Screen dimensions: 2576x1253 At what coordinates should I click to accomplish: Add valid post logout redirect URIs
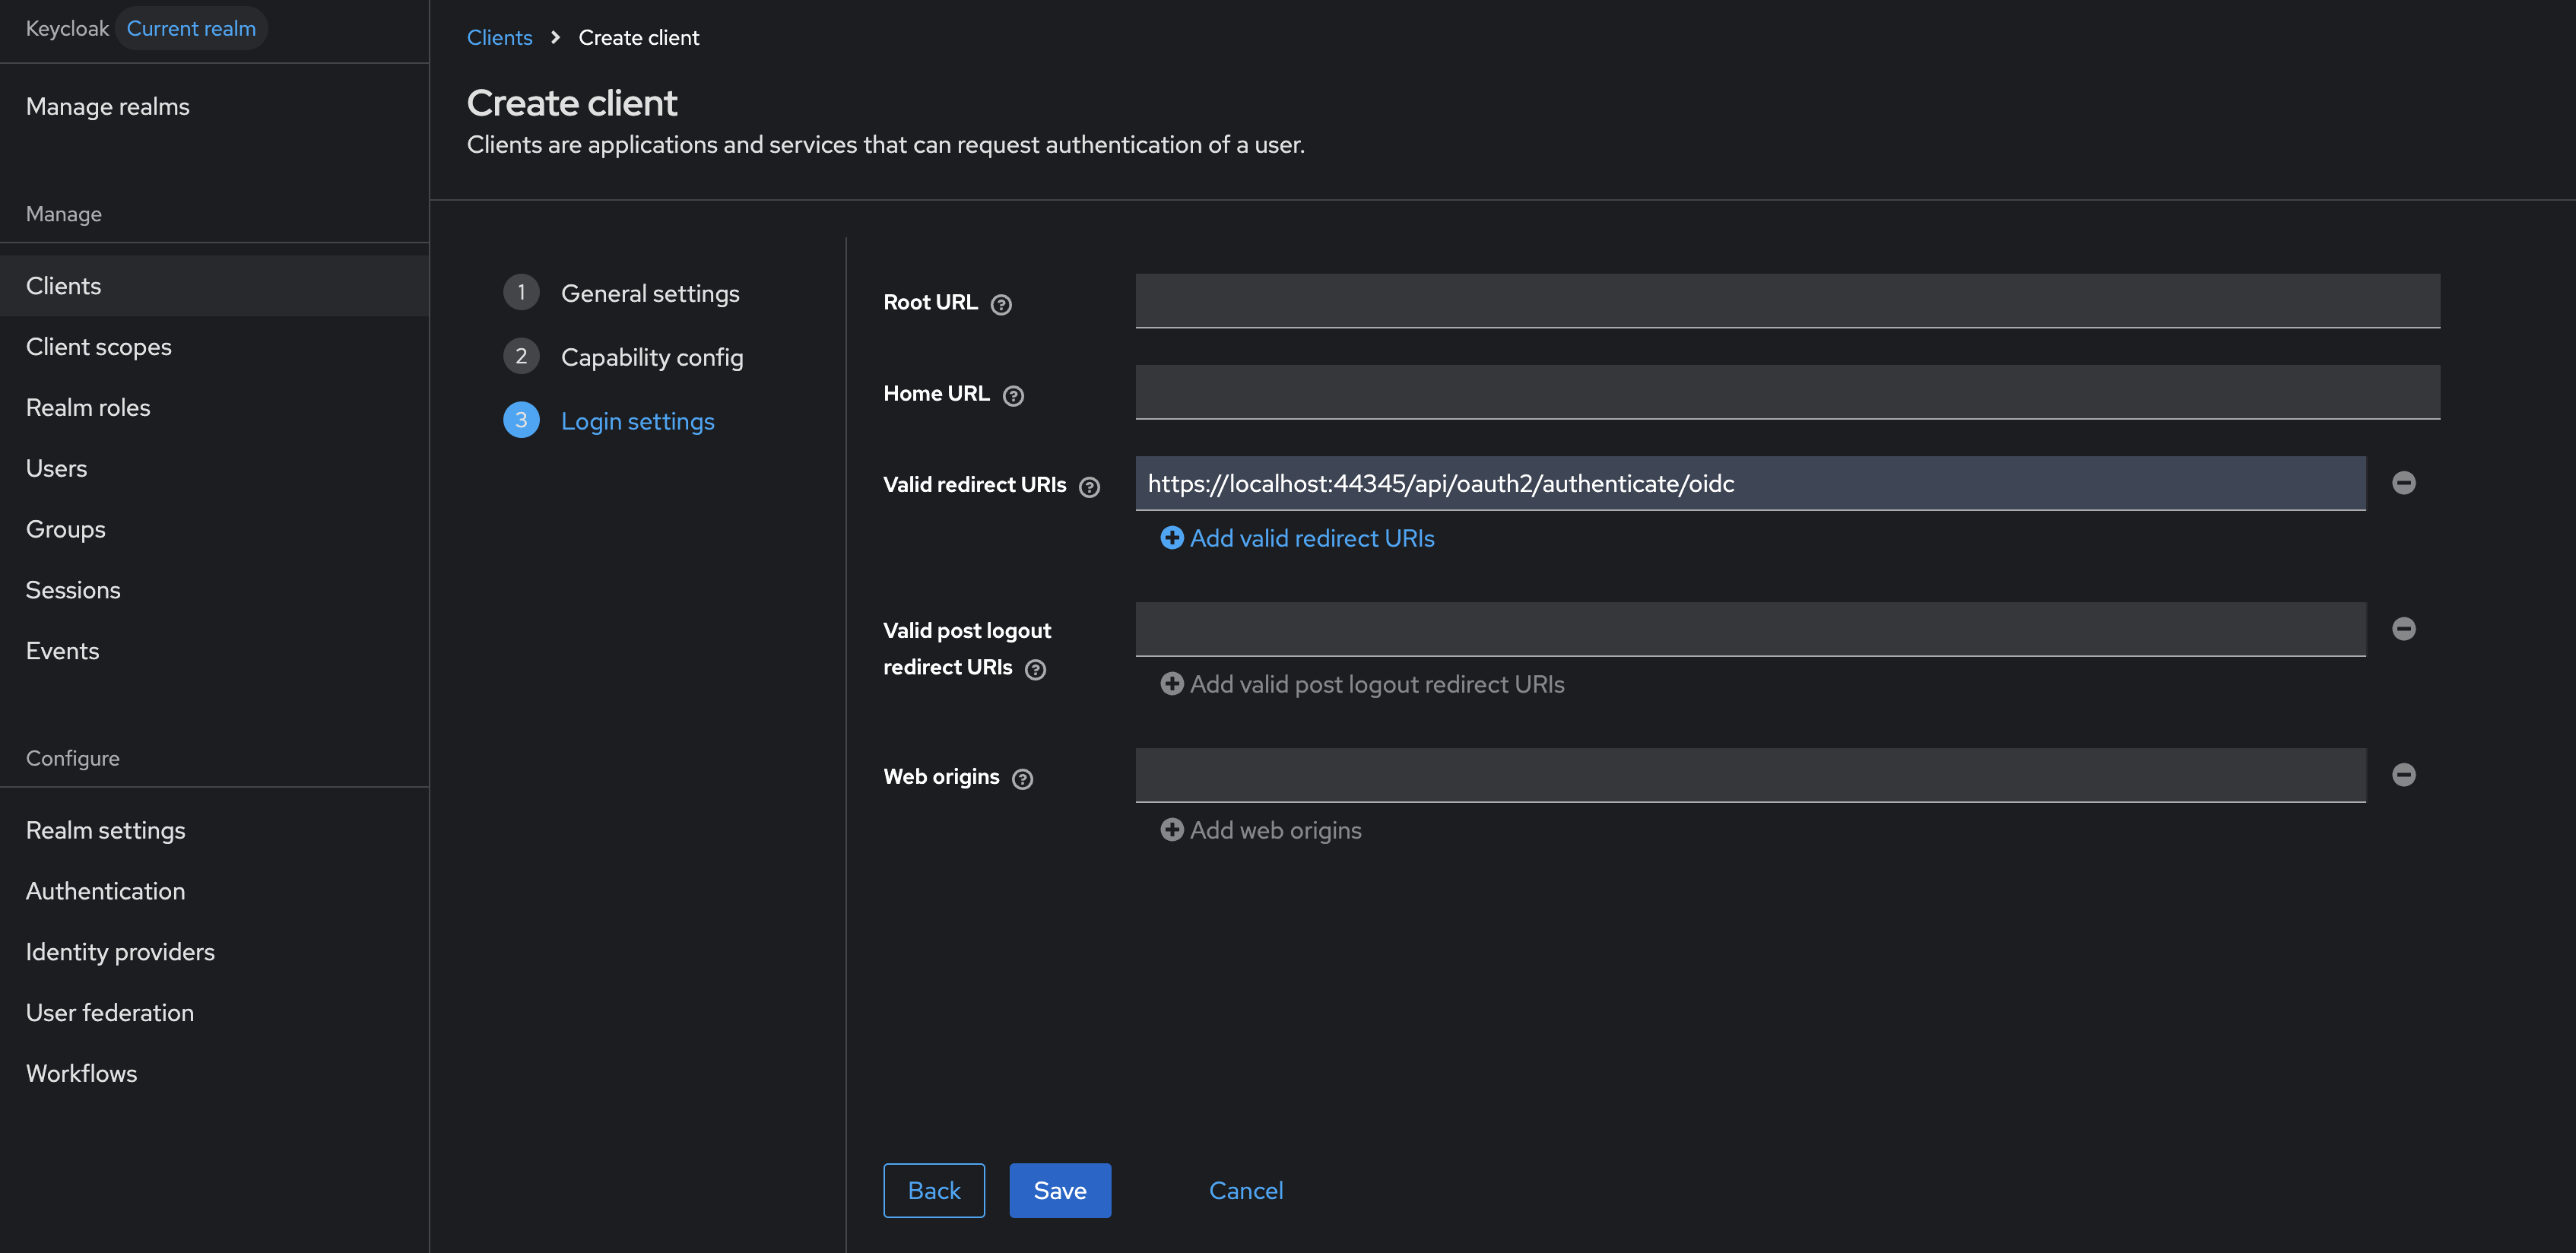tap(1362, 684)
